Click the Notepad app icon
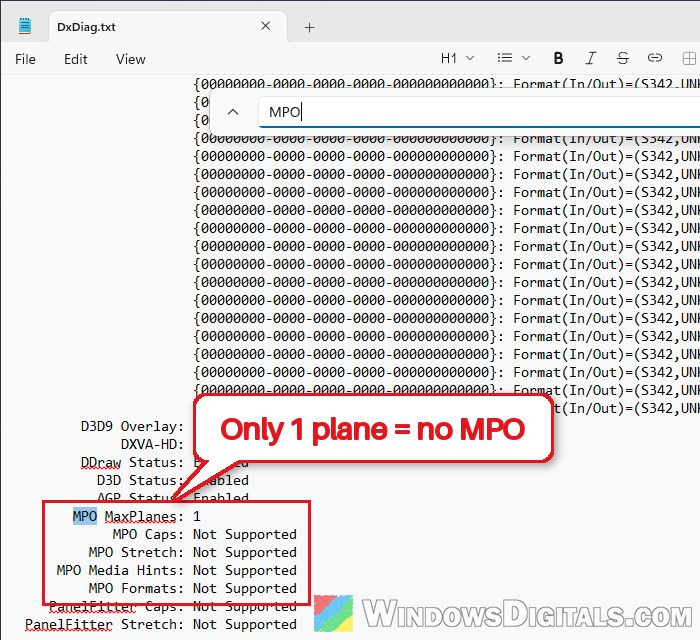The width and height of the screenshot is (700, 640). pos(25,26)
